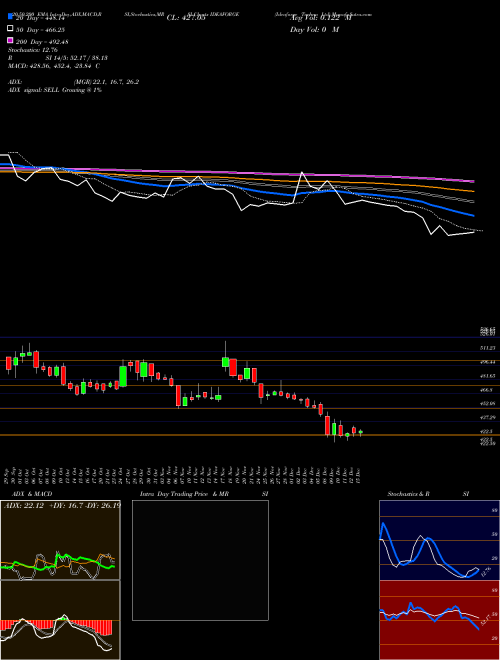Screen dimensions: 500x660
Task: Click the blue 20 Day EMA legend swatch
Action: (11, 16)
